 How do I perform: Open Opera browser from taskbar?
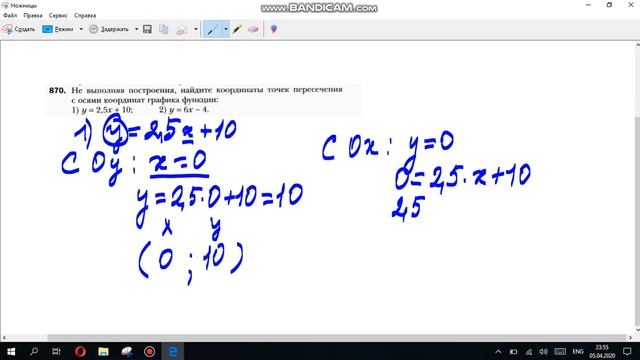pyautogui.click(x=80, y=351)
